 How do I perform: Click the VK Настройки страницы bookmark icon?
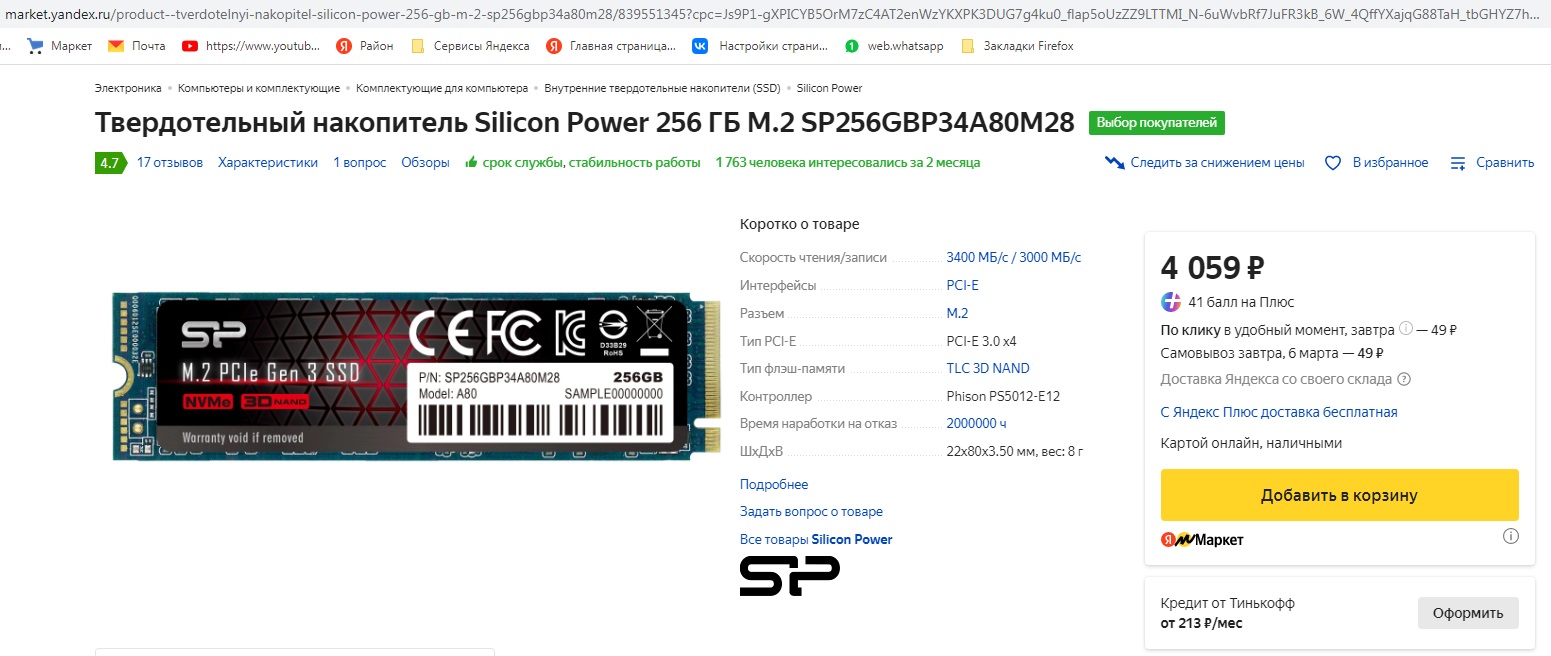[x=700, y=46]
